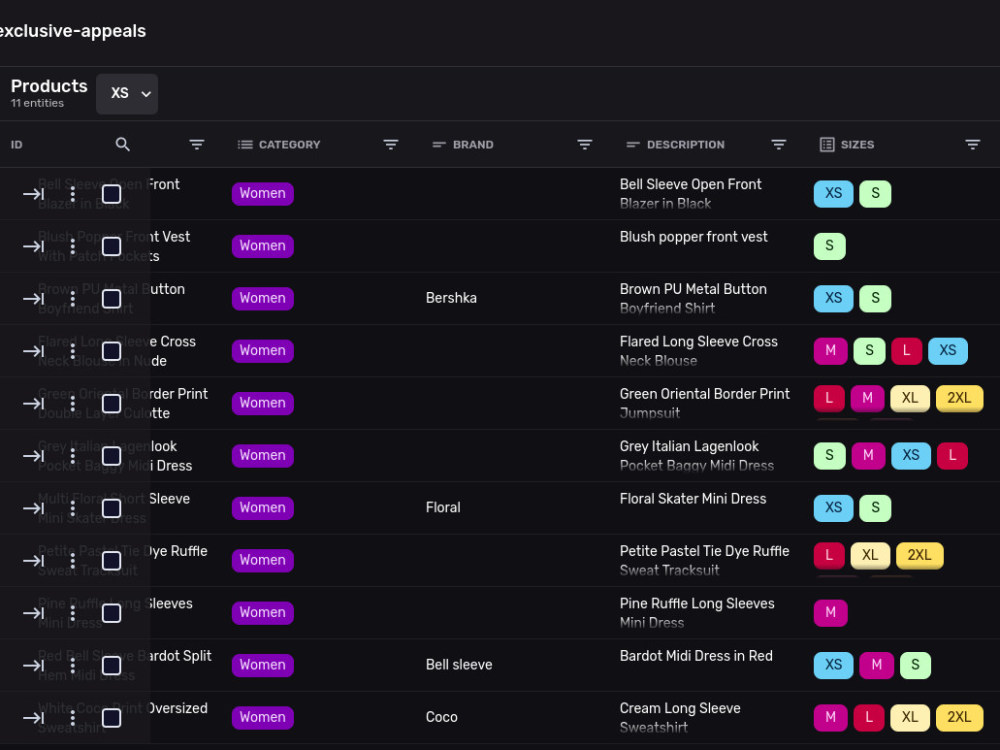
Task: Open more options for Petite Pastel Tracksuit row
Action: click(73, 561)
